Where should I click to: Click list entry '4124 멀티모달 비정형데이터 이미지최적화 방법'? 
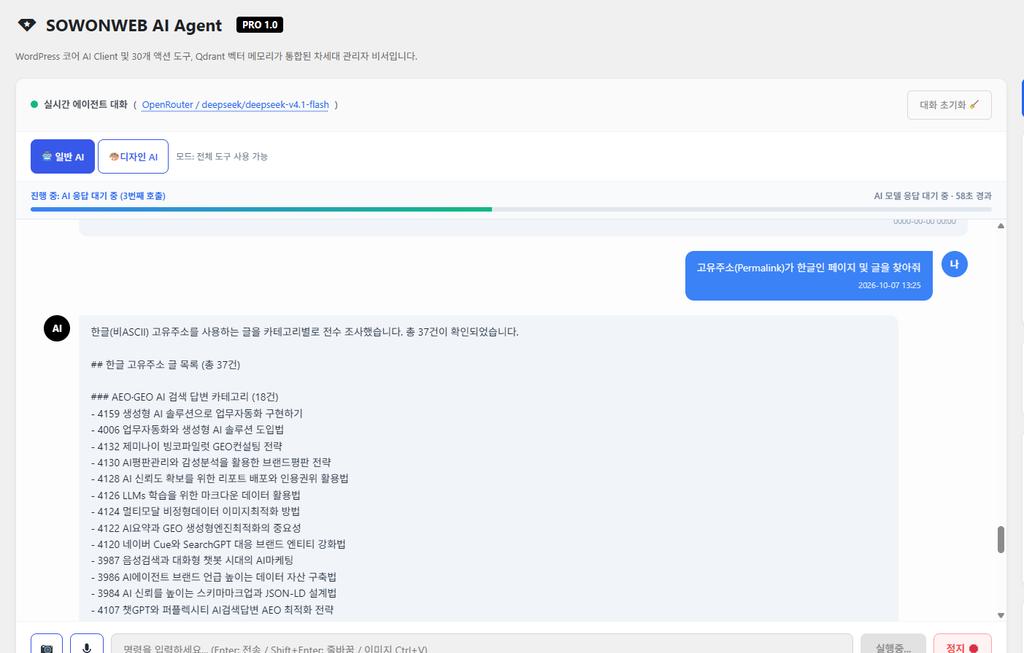tap(195, 511)
